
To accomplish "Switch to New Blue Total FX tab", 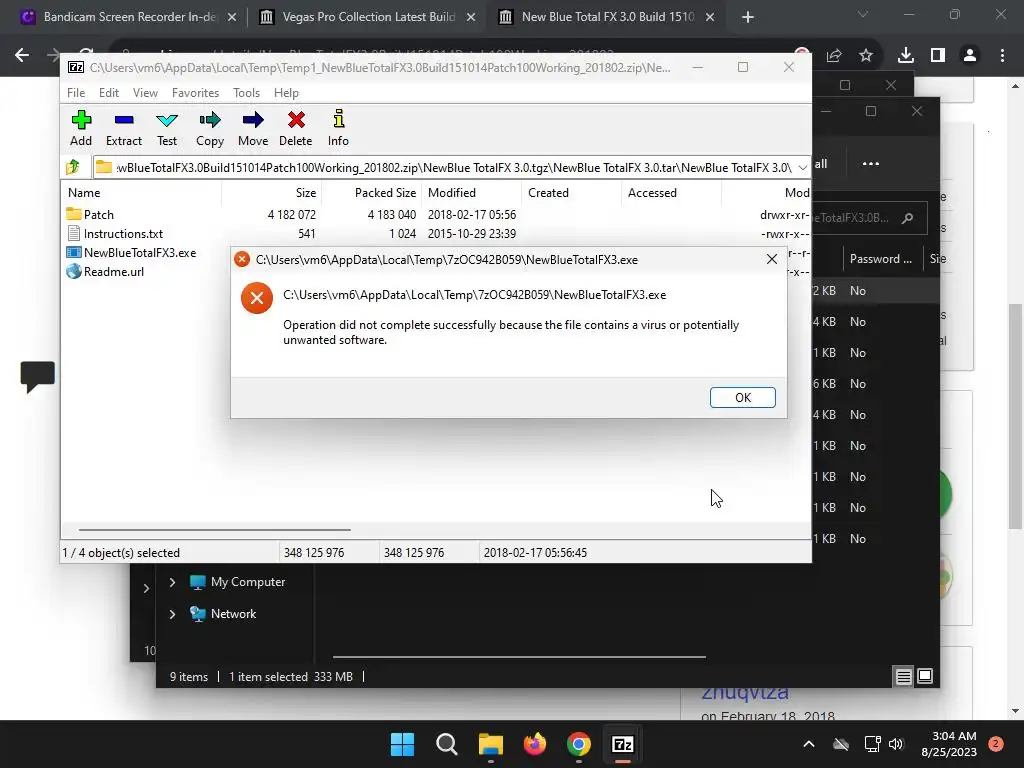I will 607,17.
